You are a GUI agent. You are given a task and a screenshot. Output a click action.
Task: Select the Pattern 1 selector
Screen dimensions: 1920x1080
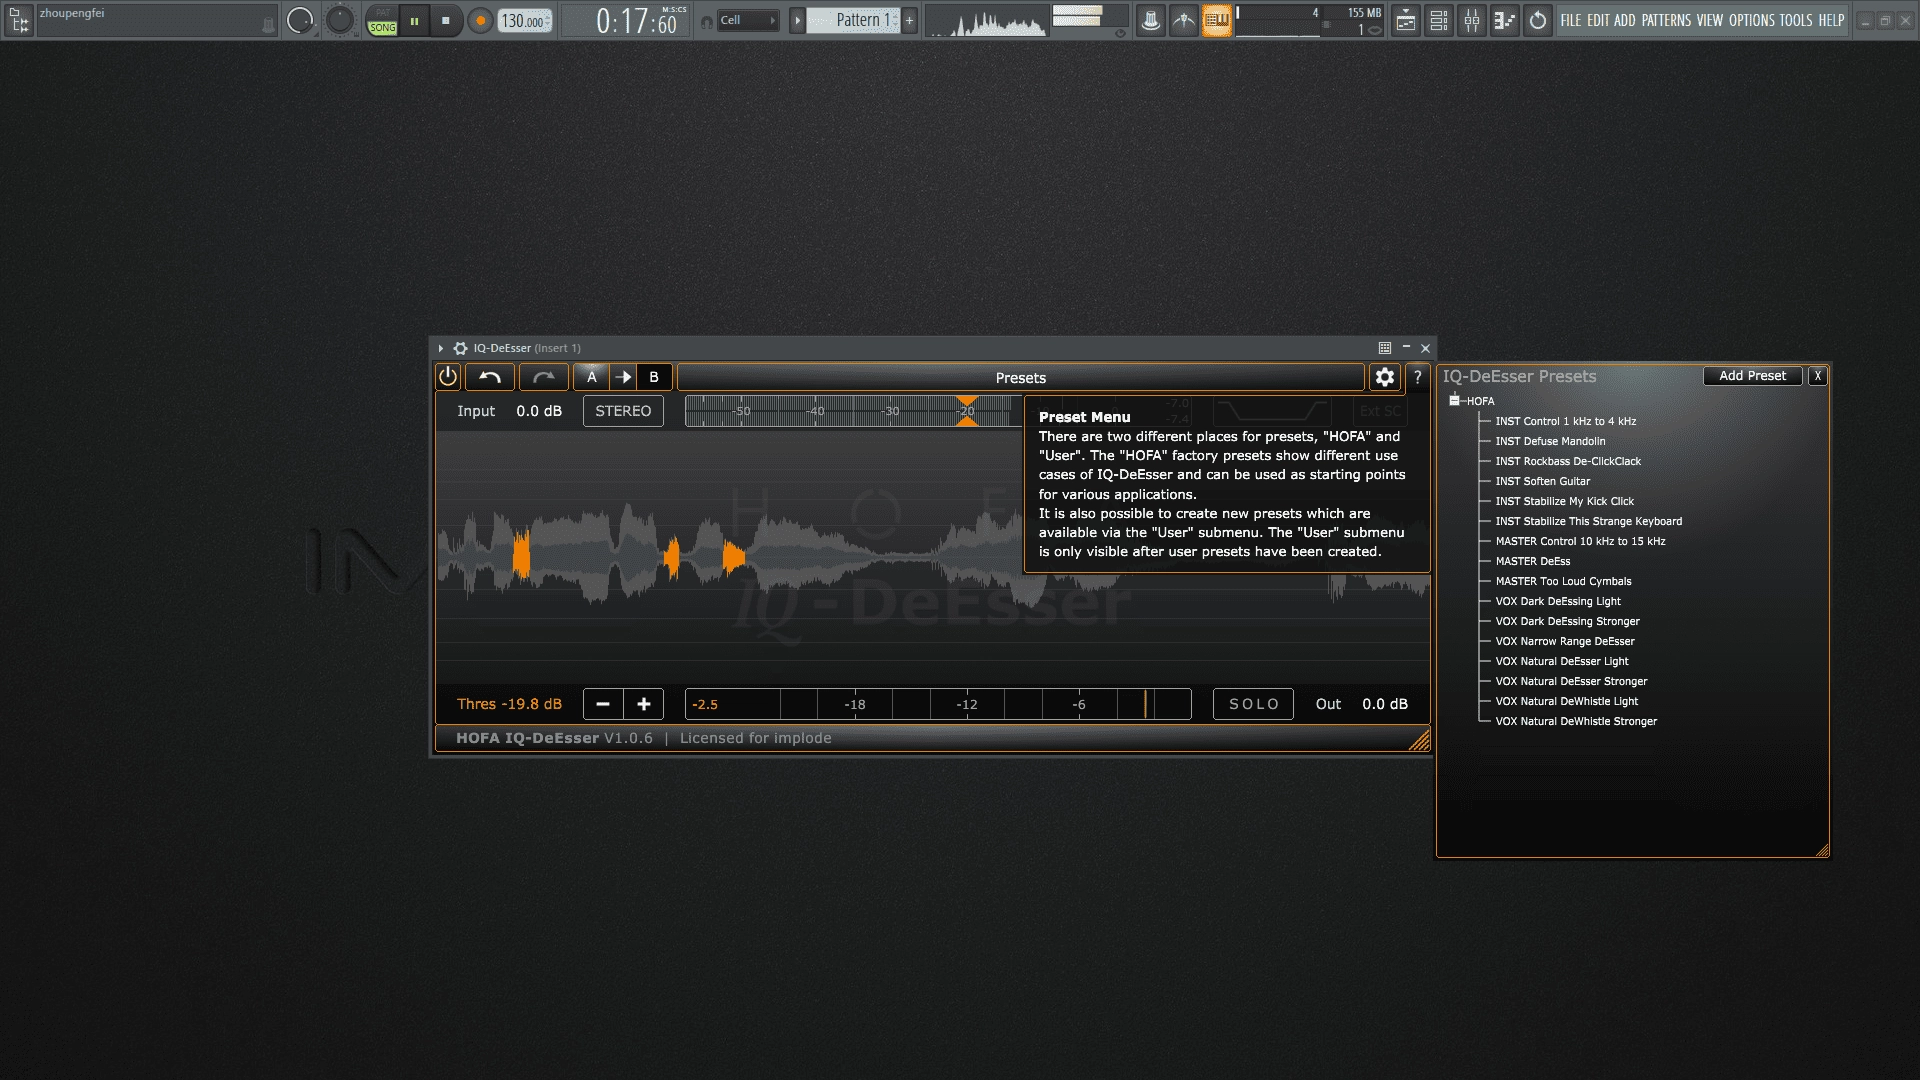pyautogui.click(x=854, y=20)
